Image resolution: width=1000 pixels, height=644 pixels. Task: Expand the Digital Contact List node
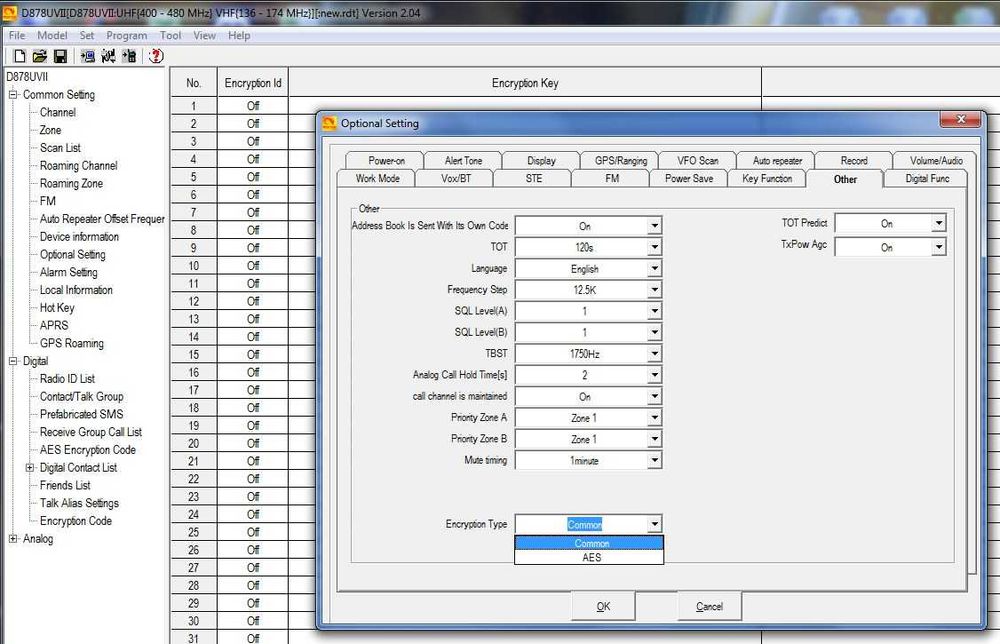(x=30, y=467)
